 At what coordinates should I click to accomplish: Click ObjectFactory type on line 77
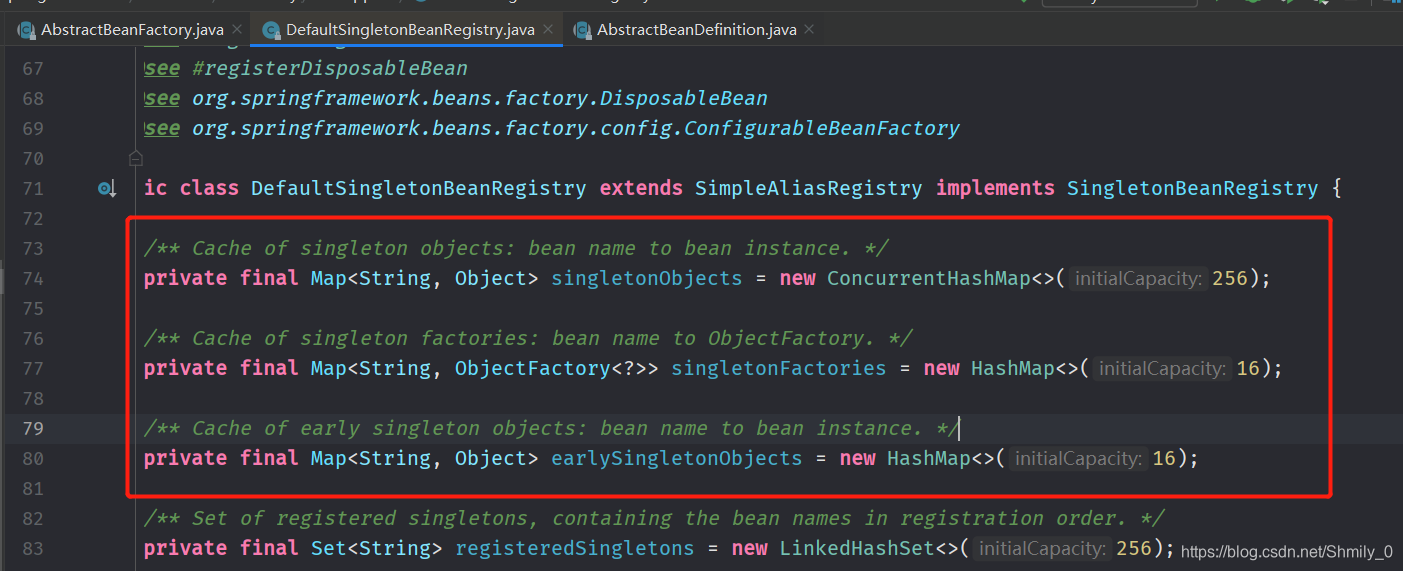coord(533,368)
